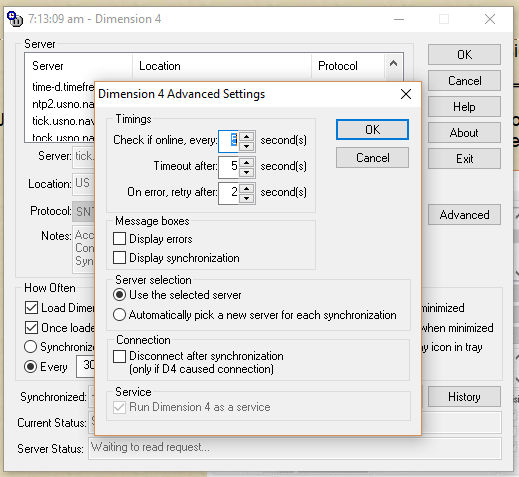Cancel the Advanced Settings dialog
This screenshot has height=477, width=519.
(372, 157)
